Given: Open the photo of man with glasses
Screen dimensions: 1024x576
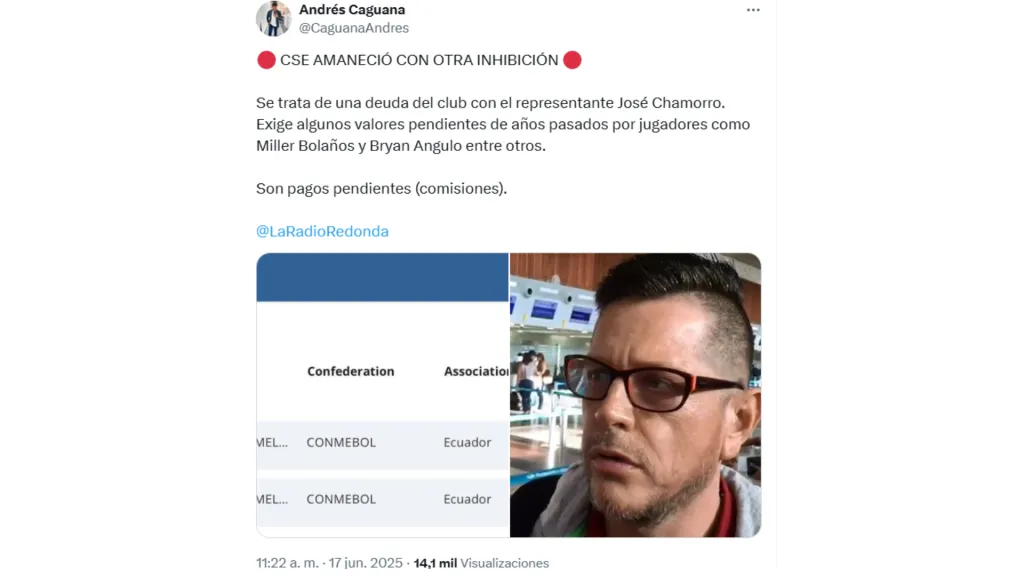Looking at the screenshot, I should coord(635,395).
